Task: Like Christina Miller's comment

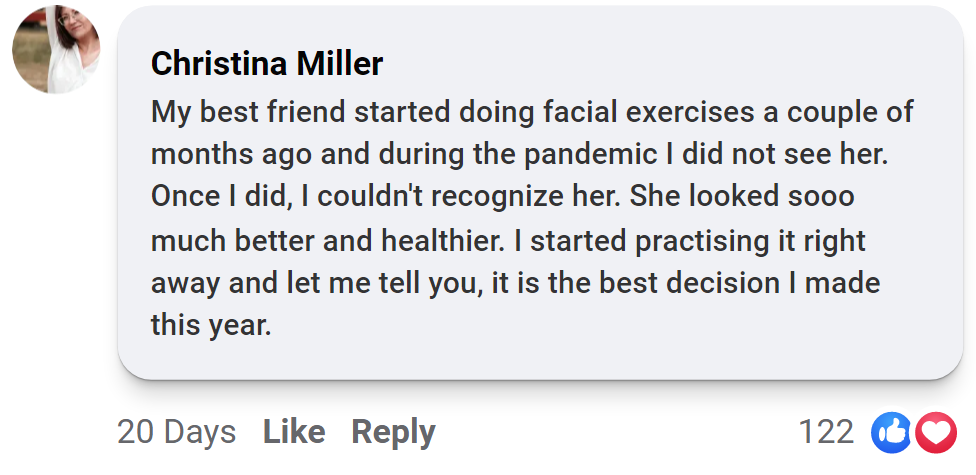Action: click(x=293, y=432)
